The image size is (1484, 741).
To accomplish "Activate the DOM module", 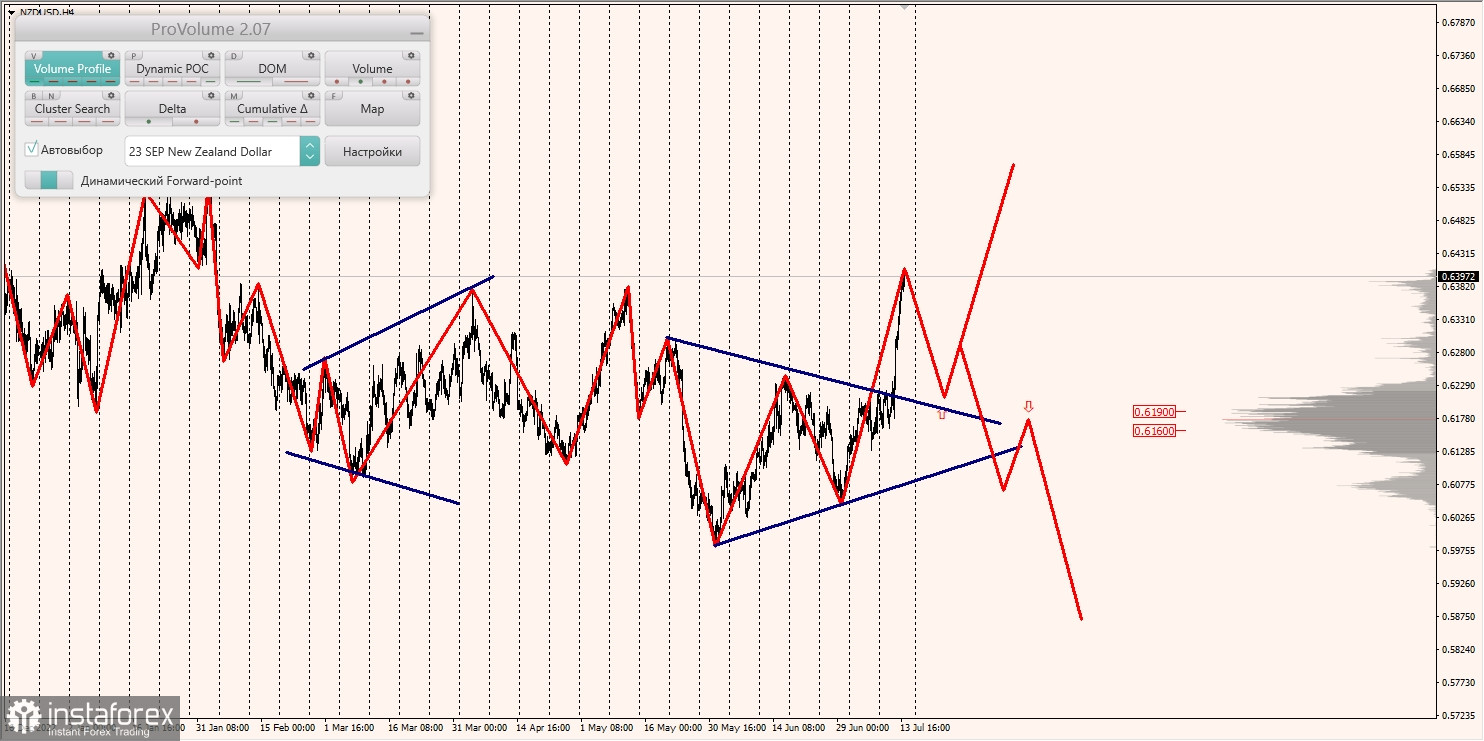I will [272, 69].
